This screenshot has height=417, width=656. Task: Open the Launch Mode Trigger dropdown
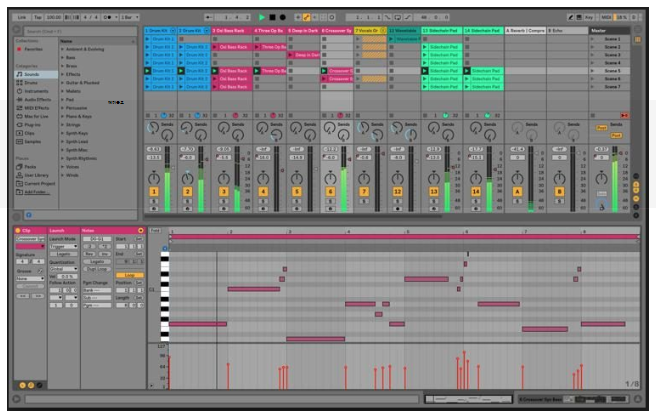(63, 247)
